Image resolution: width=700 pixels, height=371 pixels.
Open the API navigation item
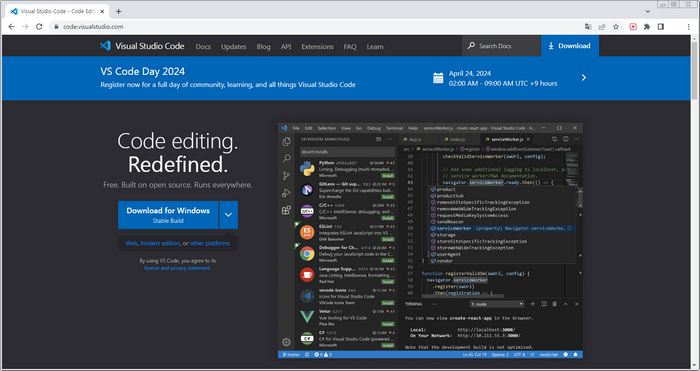[286, 46]
